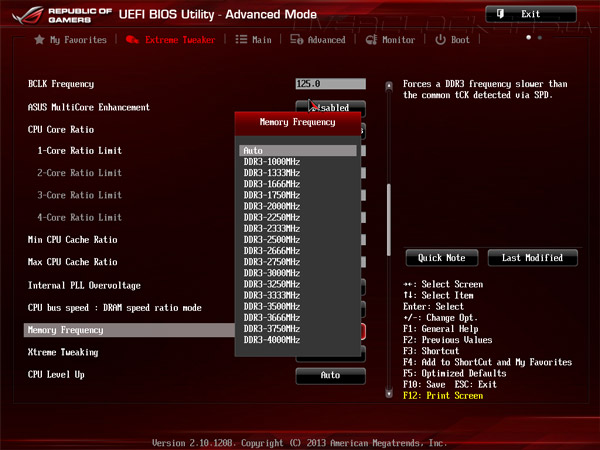Select the BCLK Frequency setting label
600x450 pixels.
click(61, 84)
